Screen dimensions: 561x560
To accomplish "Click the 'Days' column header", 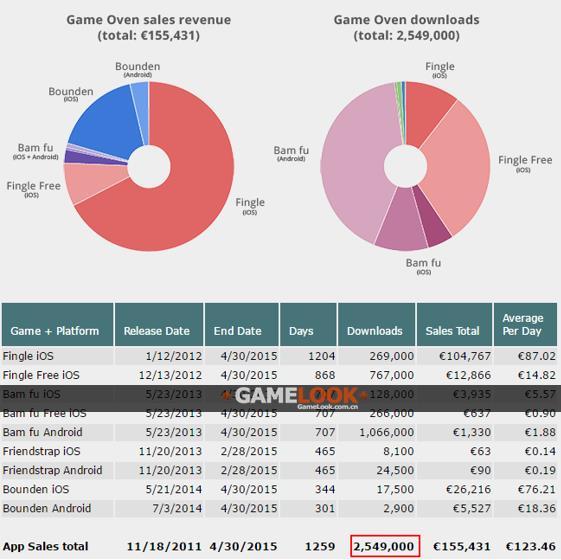I will click(308, 325).
